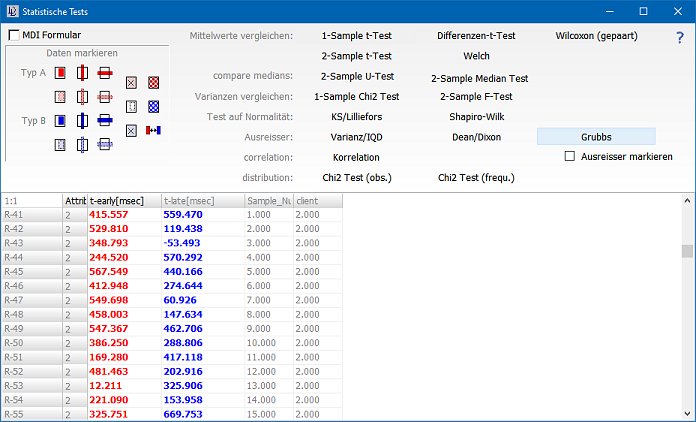Click the red-blue swap marks icon
Viewport: 696px width, 422px height.
153,130
